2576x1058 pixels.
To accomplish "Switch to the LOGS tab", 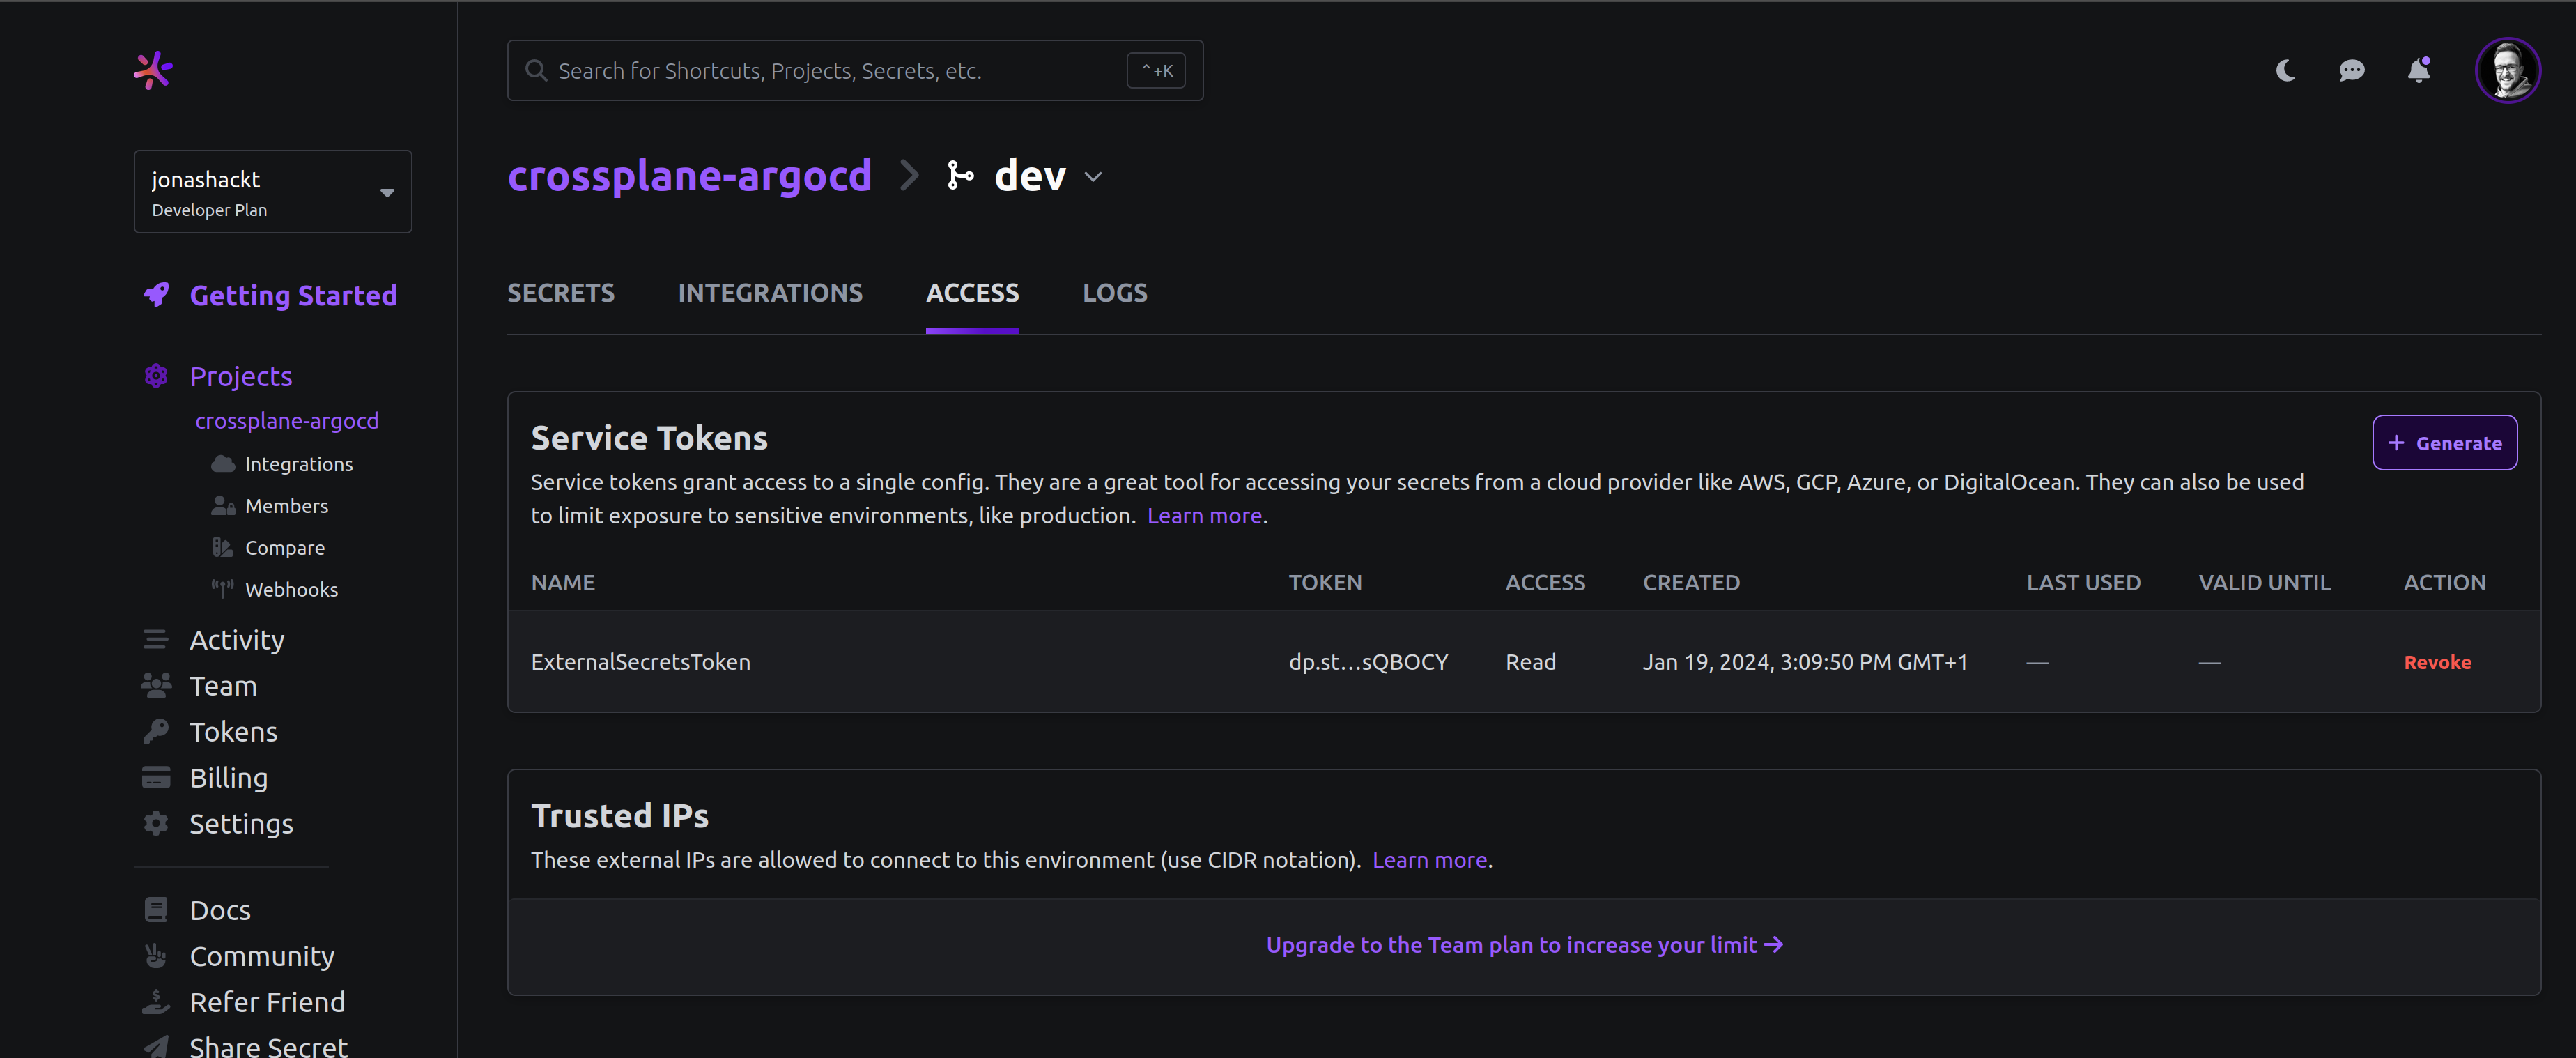I will (x=1114, y=293).
